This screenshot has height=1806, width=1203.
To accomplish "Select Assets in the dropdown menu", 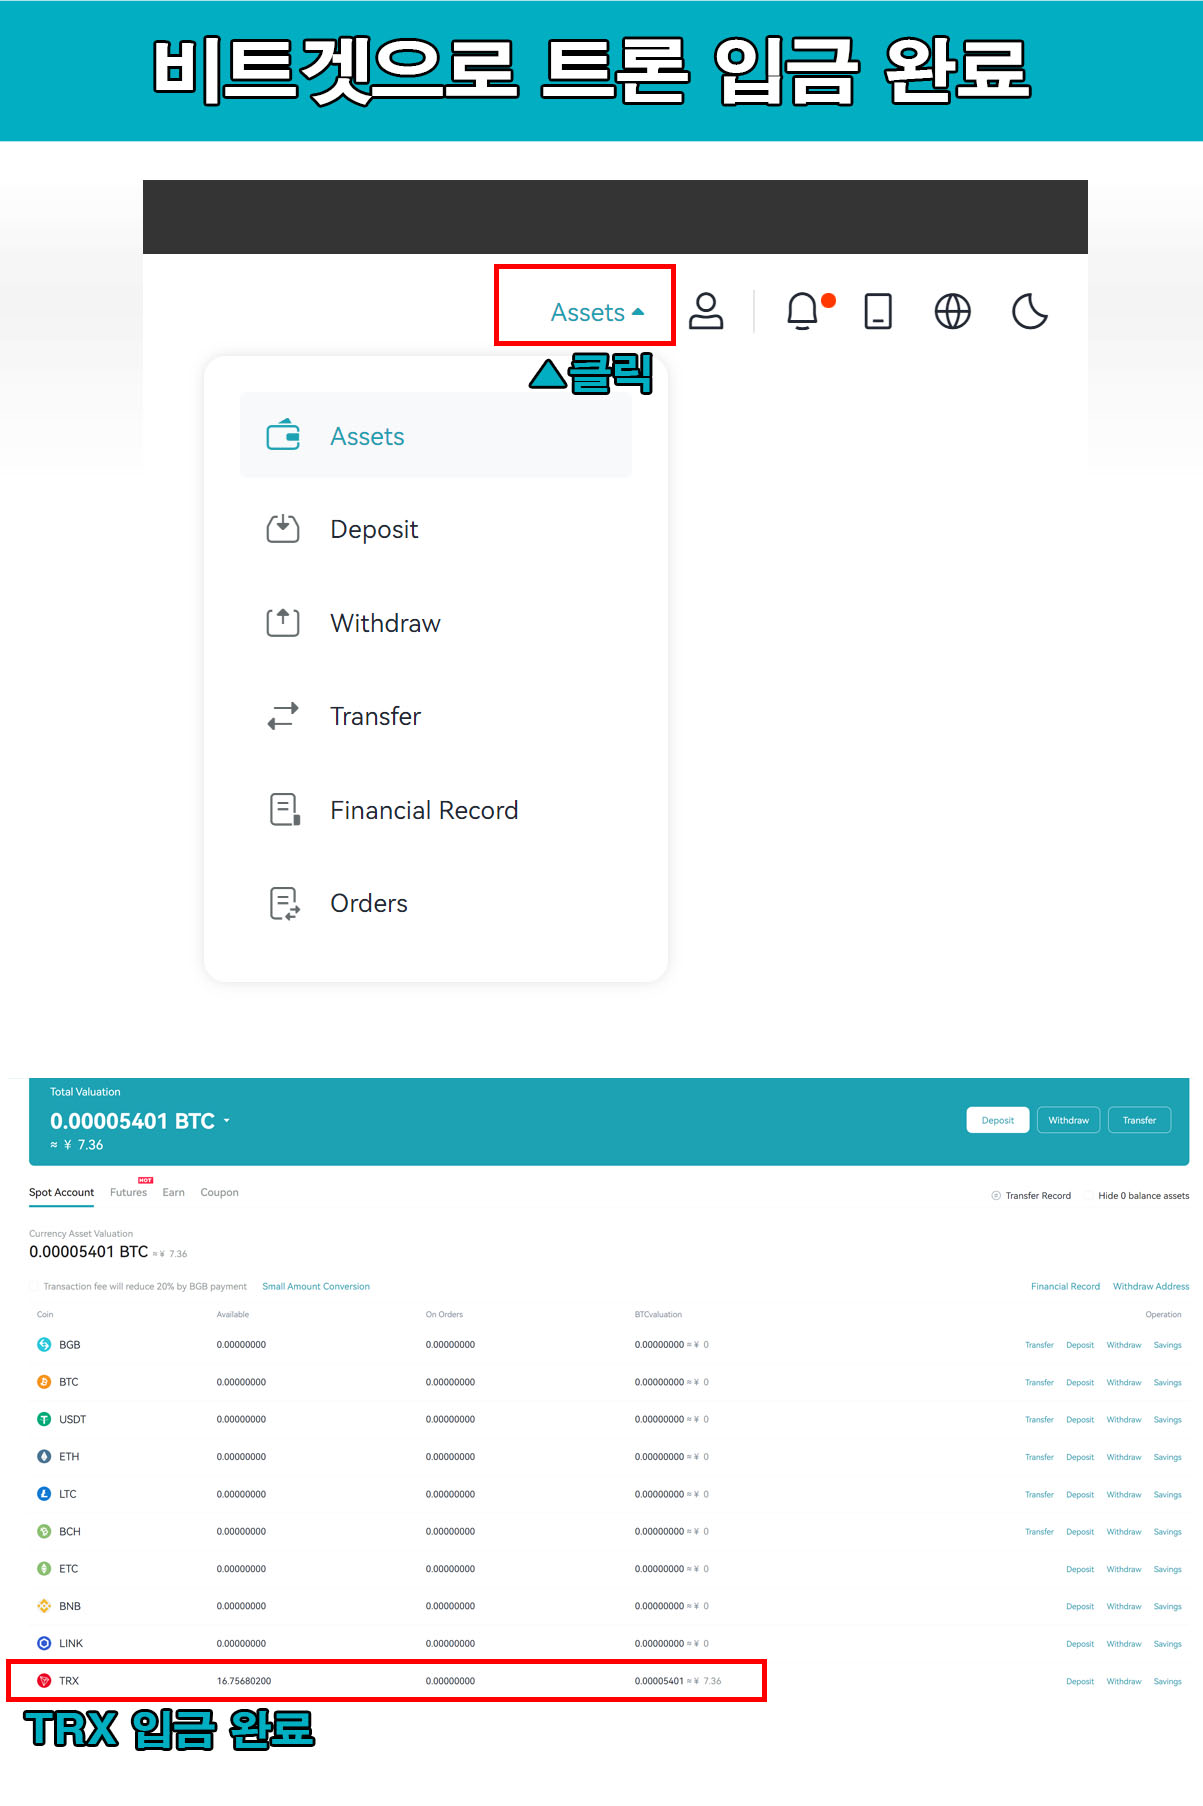I will pyautogui.click(x=435, y=436).
